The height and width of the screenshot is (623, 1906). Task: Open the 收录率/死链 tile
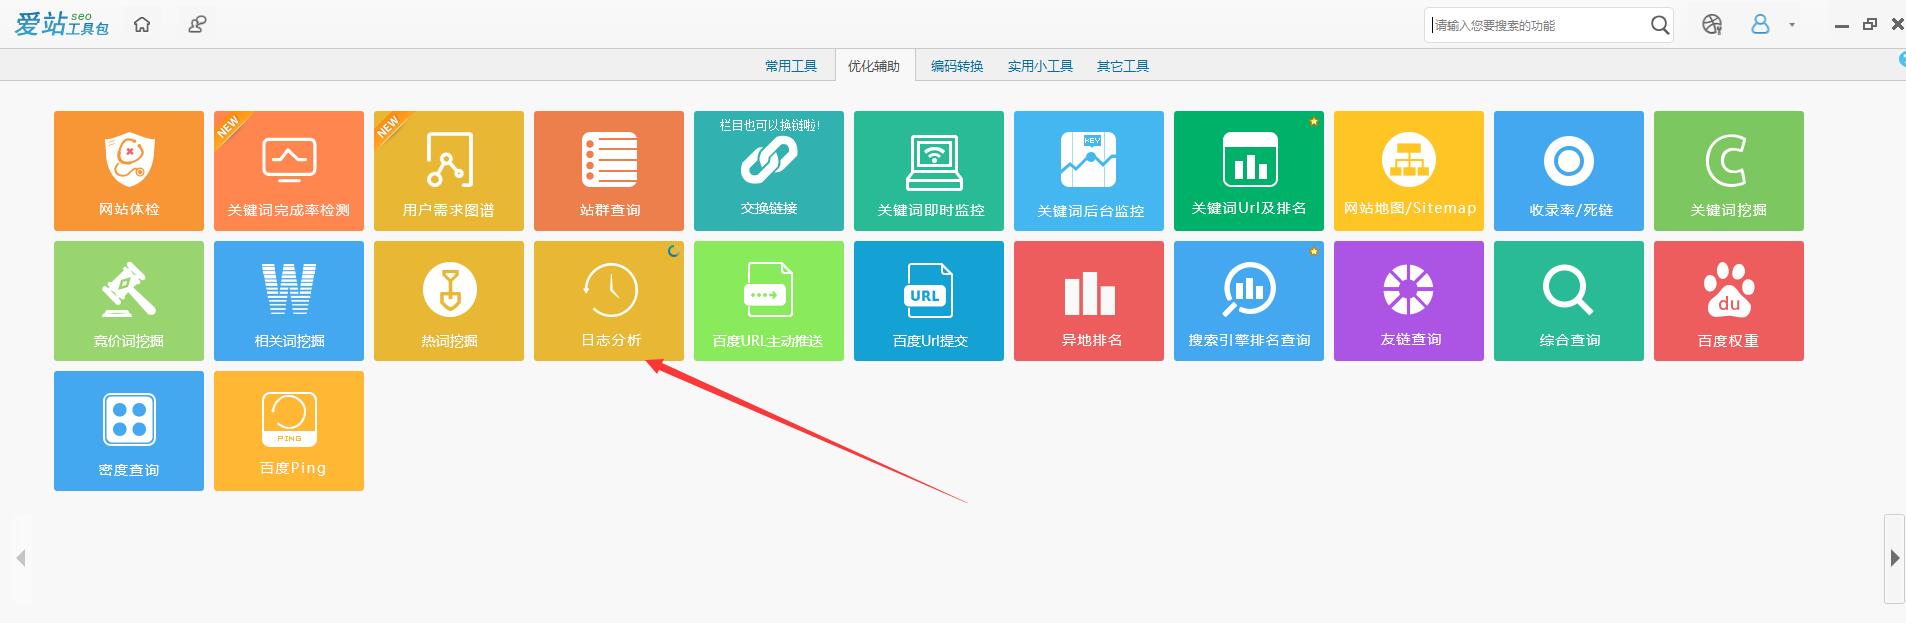point(1569,171)
